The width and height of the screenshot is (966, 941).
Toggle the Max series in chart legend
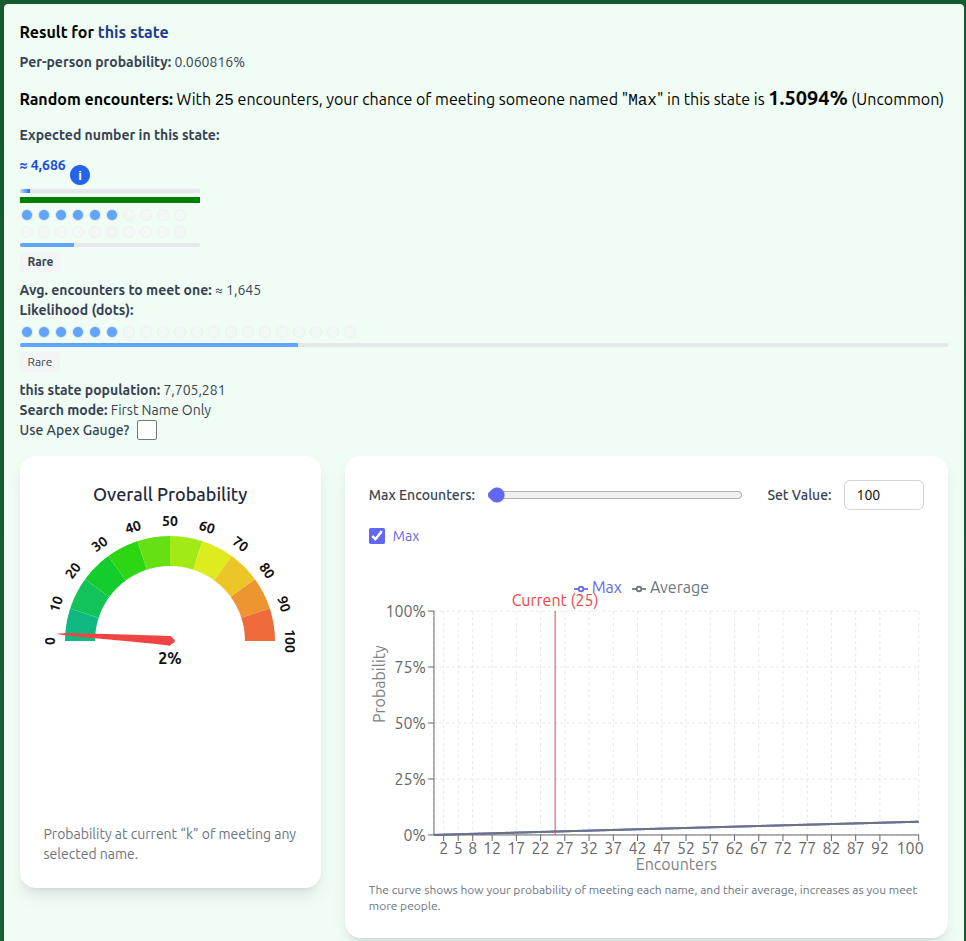coord(598,588)
